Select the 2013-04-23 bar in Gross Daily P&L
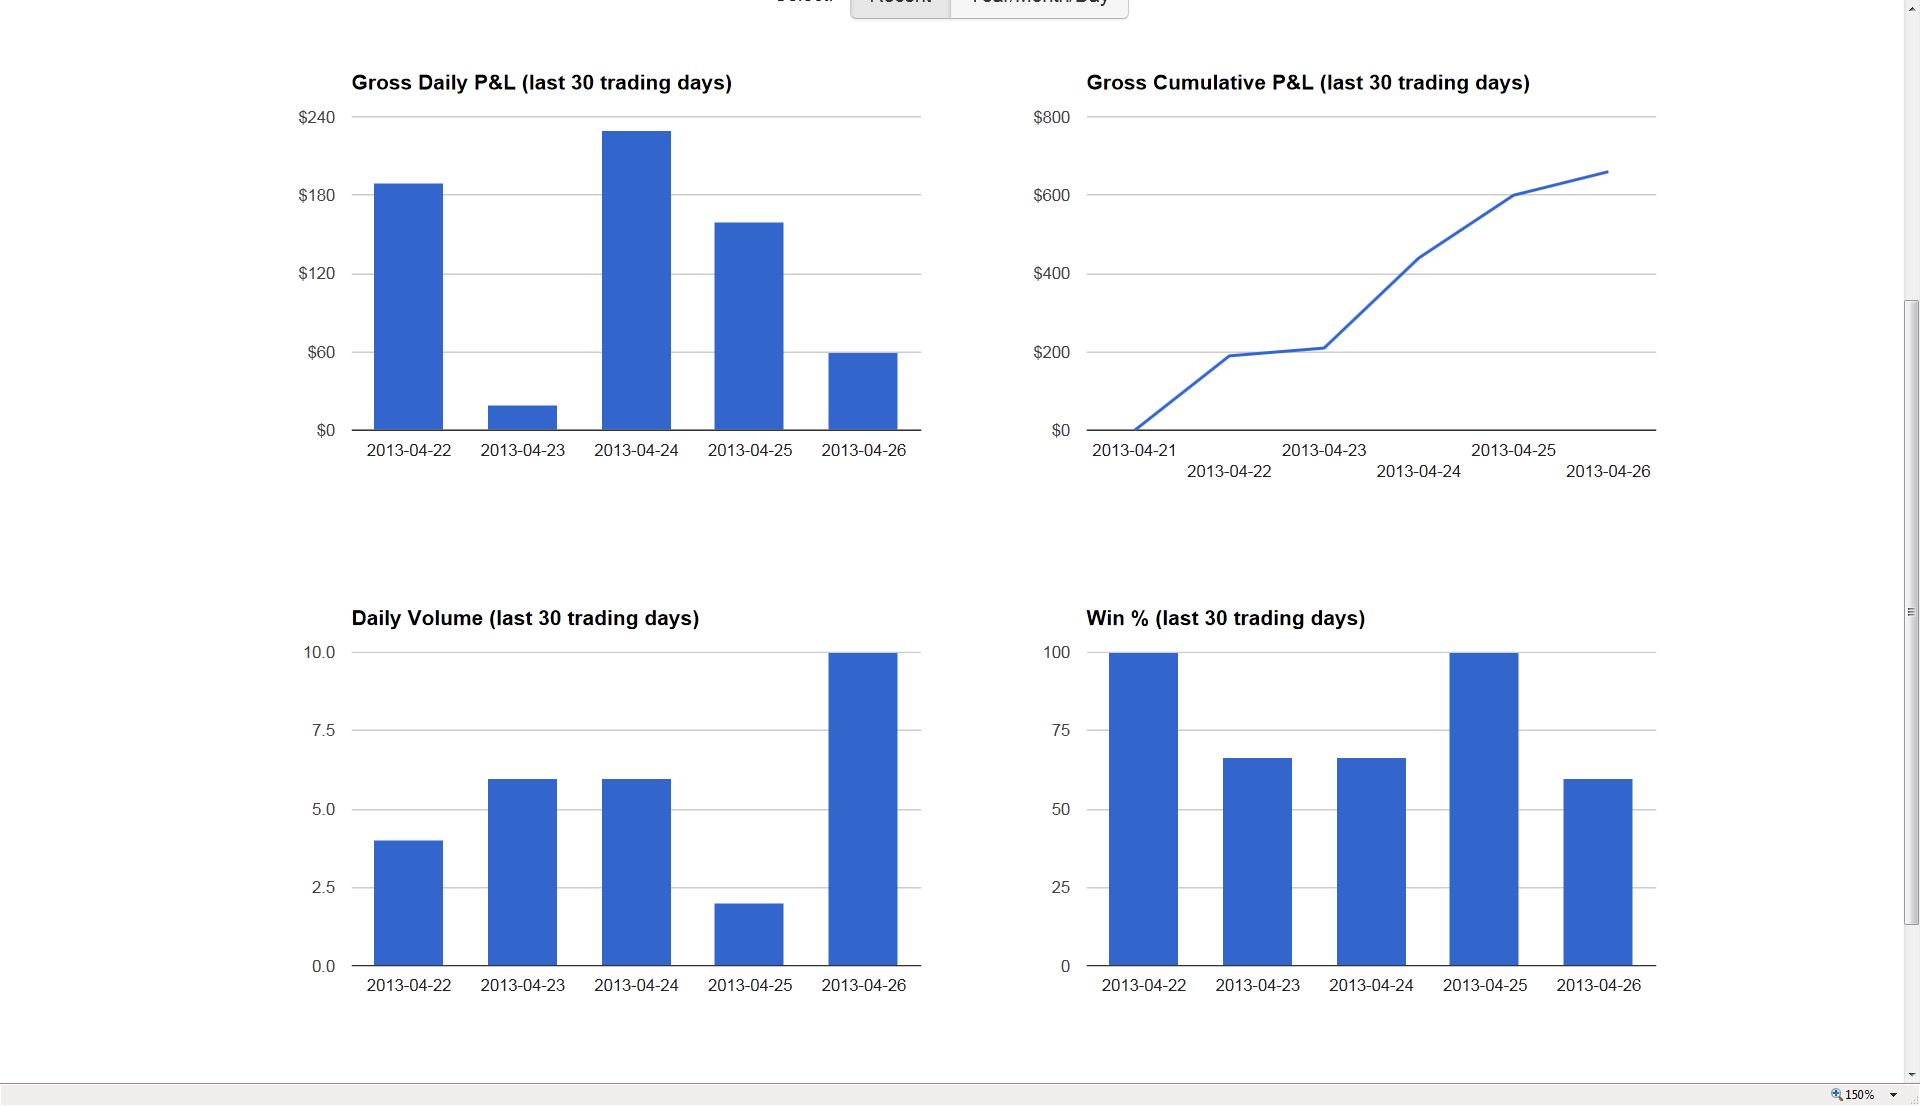 pyautogui.click(x=522, y=418)
